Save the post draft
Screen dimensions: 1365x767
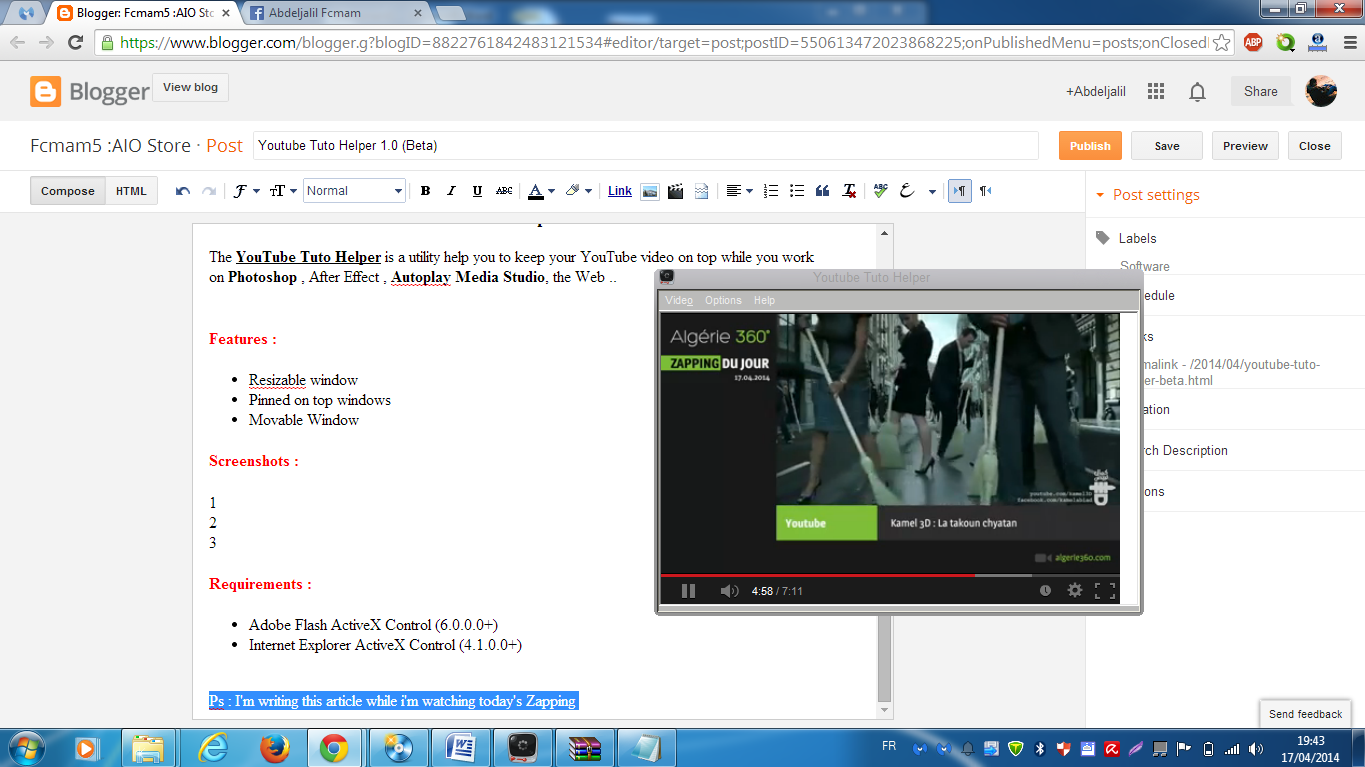point(1167,146)
